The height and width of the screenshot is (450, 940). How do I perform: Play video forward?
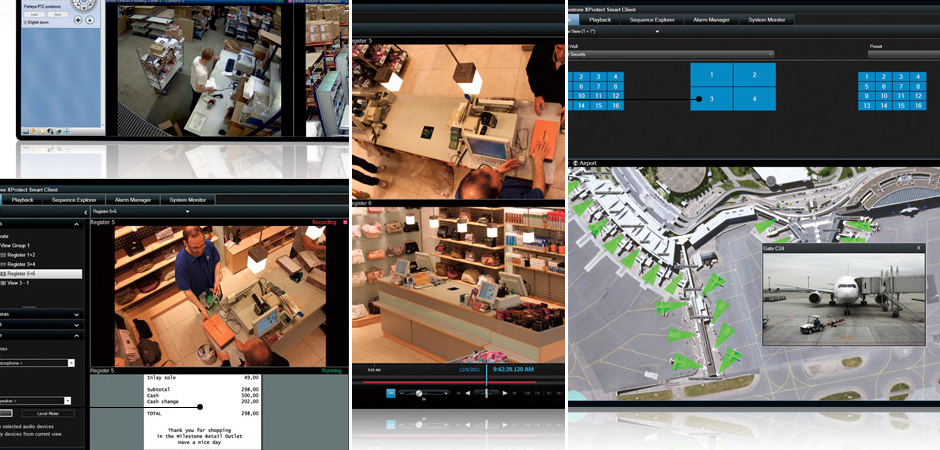click(505, 393)
